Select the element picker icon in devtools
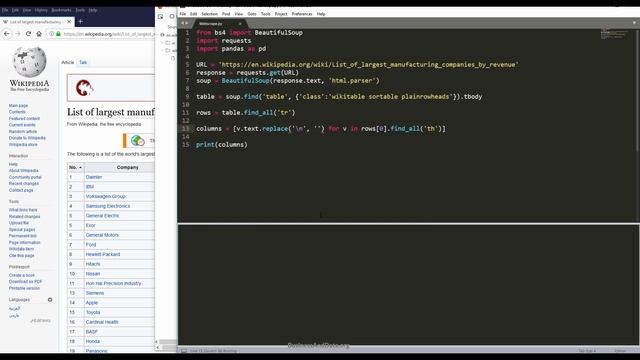This screenshot has height=360, width=640. (160, 16)
